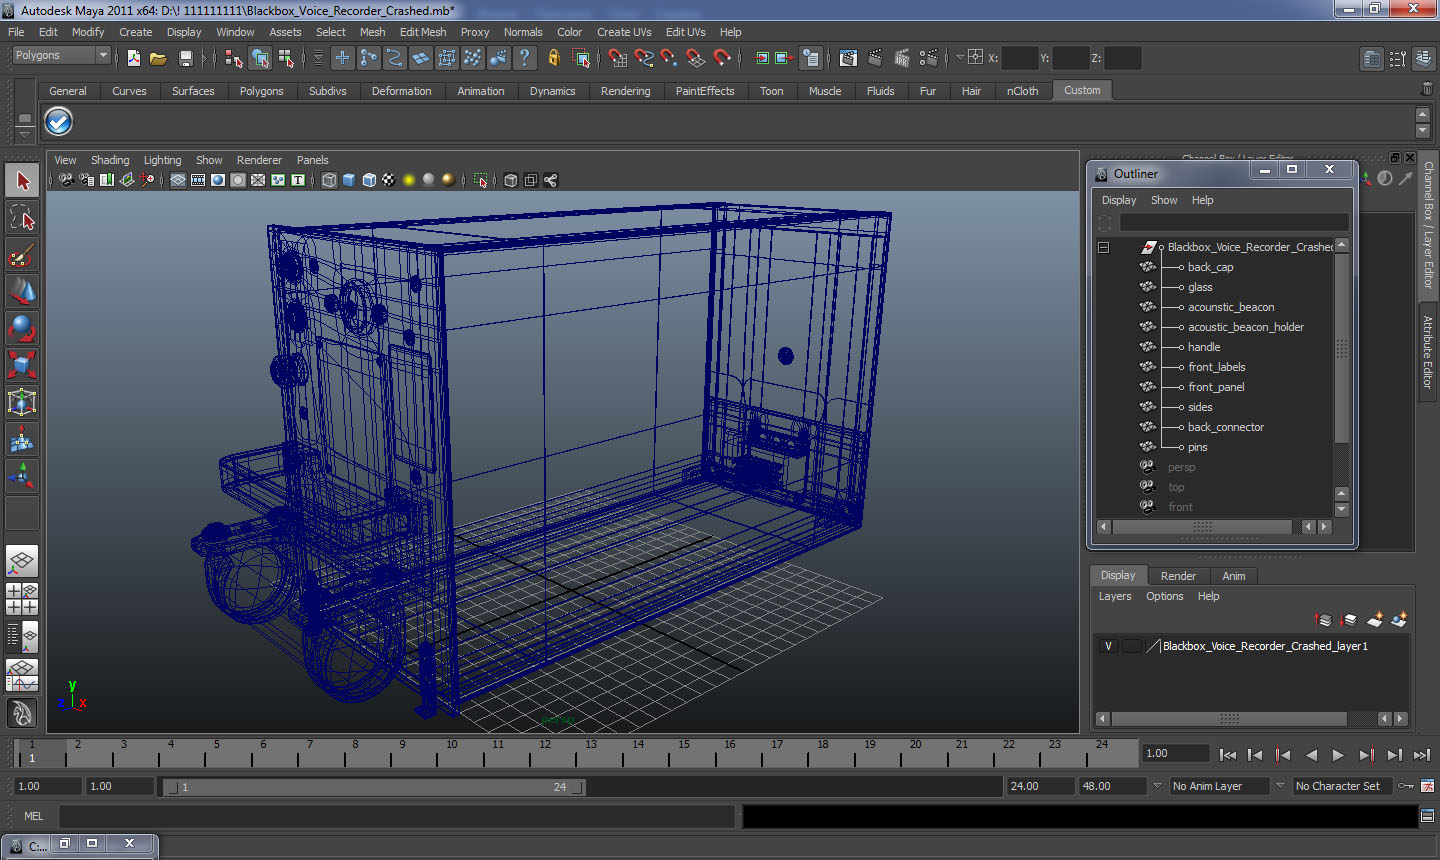
Task: Open Render Settings clapper icon
Action: point(929,58)
